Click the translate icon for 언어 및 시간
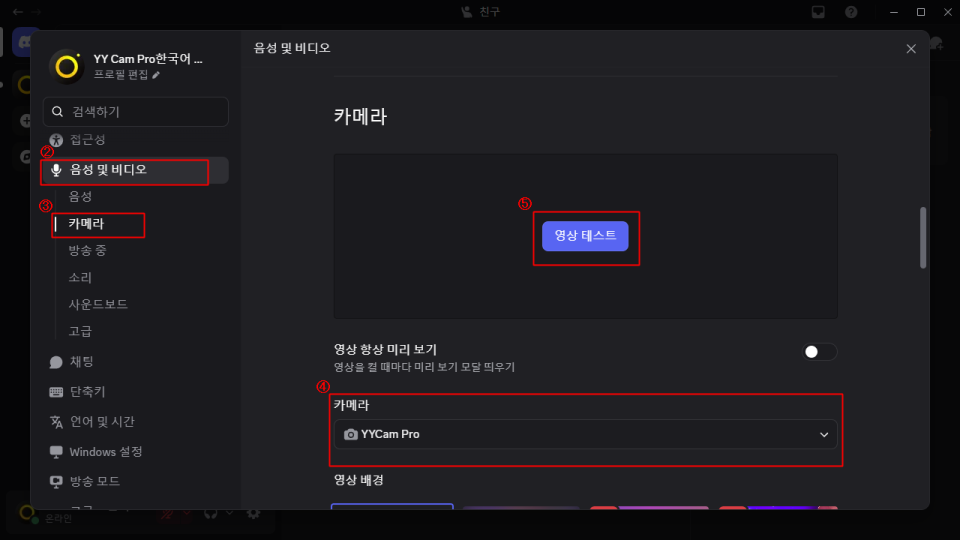Viewport: 960px width, 540px height. coord(56,422)
